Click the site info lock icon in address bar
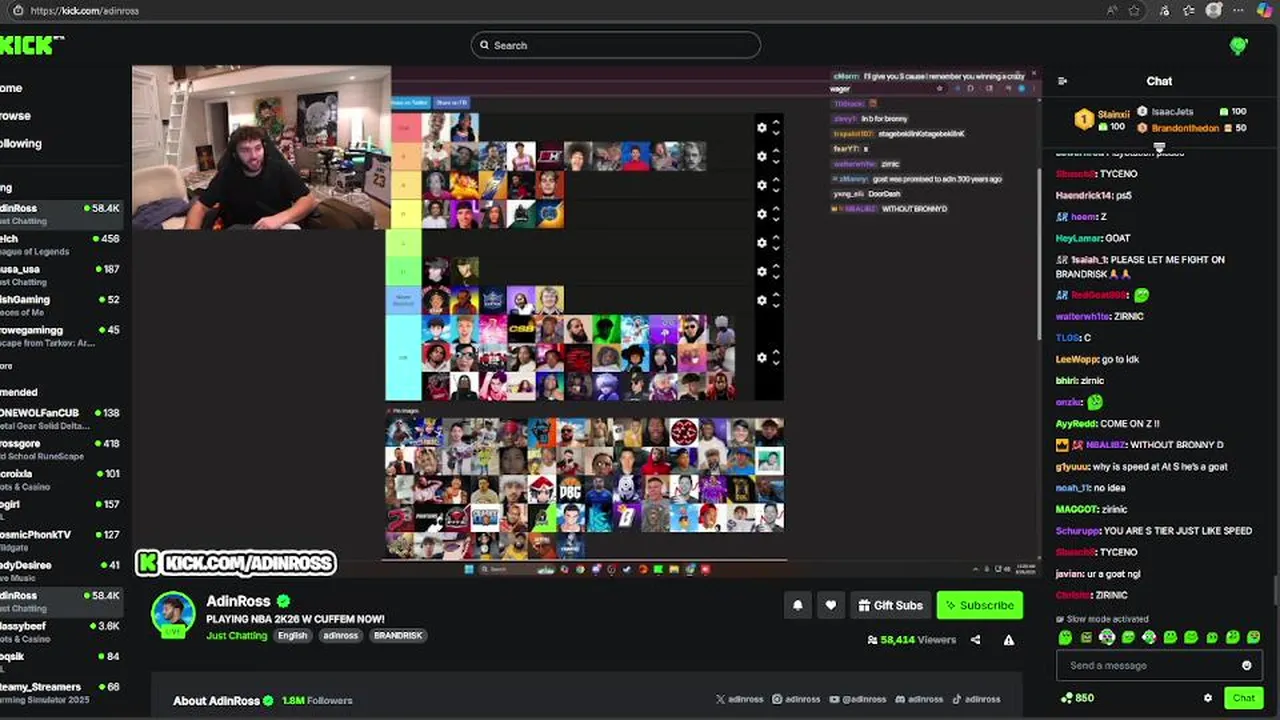Image resolution: width=1280 pixels, height=720 pixels. 17,10
